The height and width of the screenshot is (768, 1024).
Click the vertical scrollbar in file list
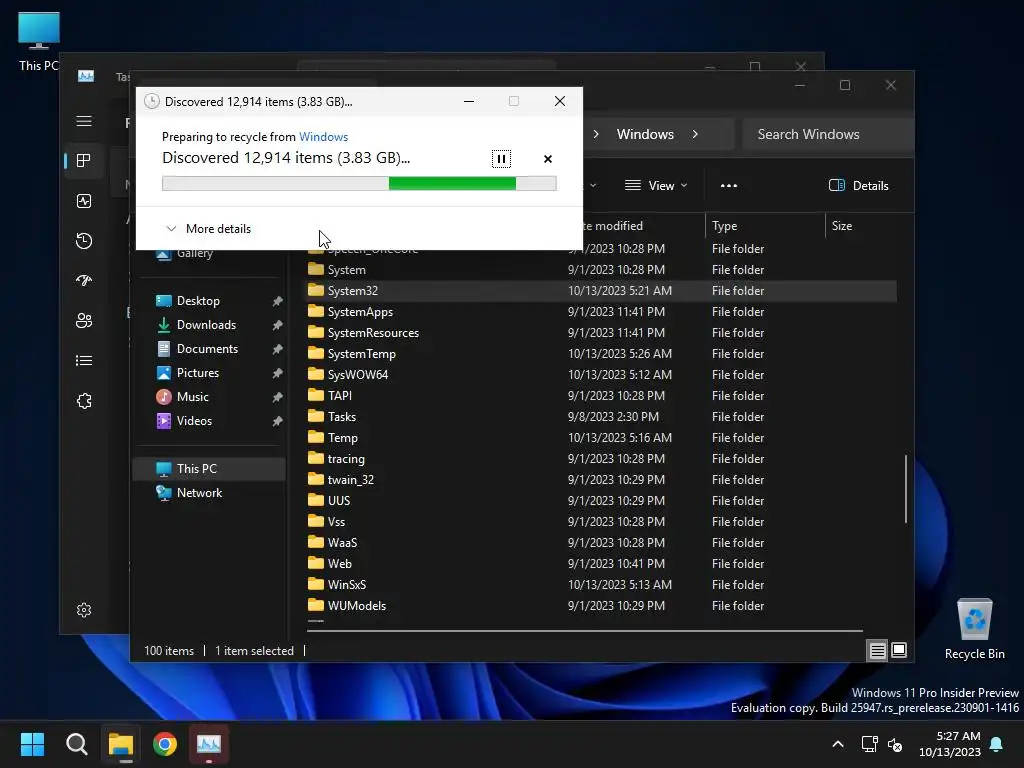click(x=906, y=489)
